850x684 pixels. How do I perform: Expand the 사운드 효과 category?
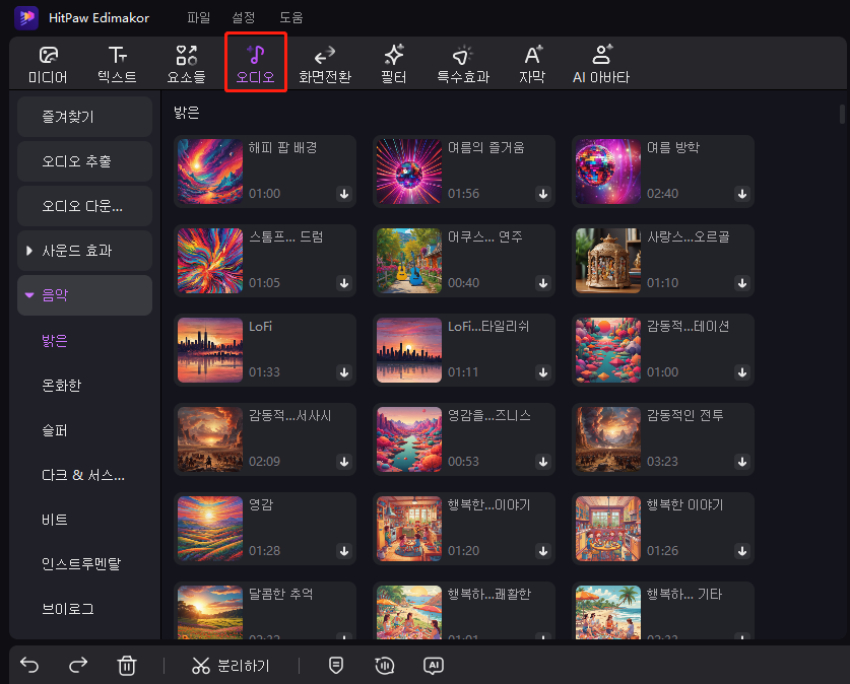tap(85, 250)
